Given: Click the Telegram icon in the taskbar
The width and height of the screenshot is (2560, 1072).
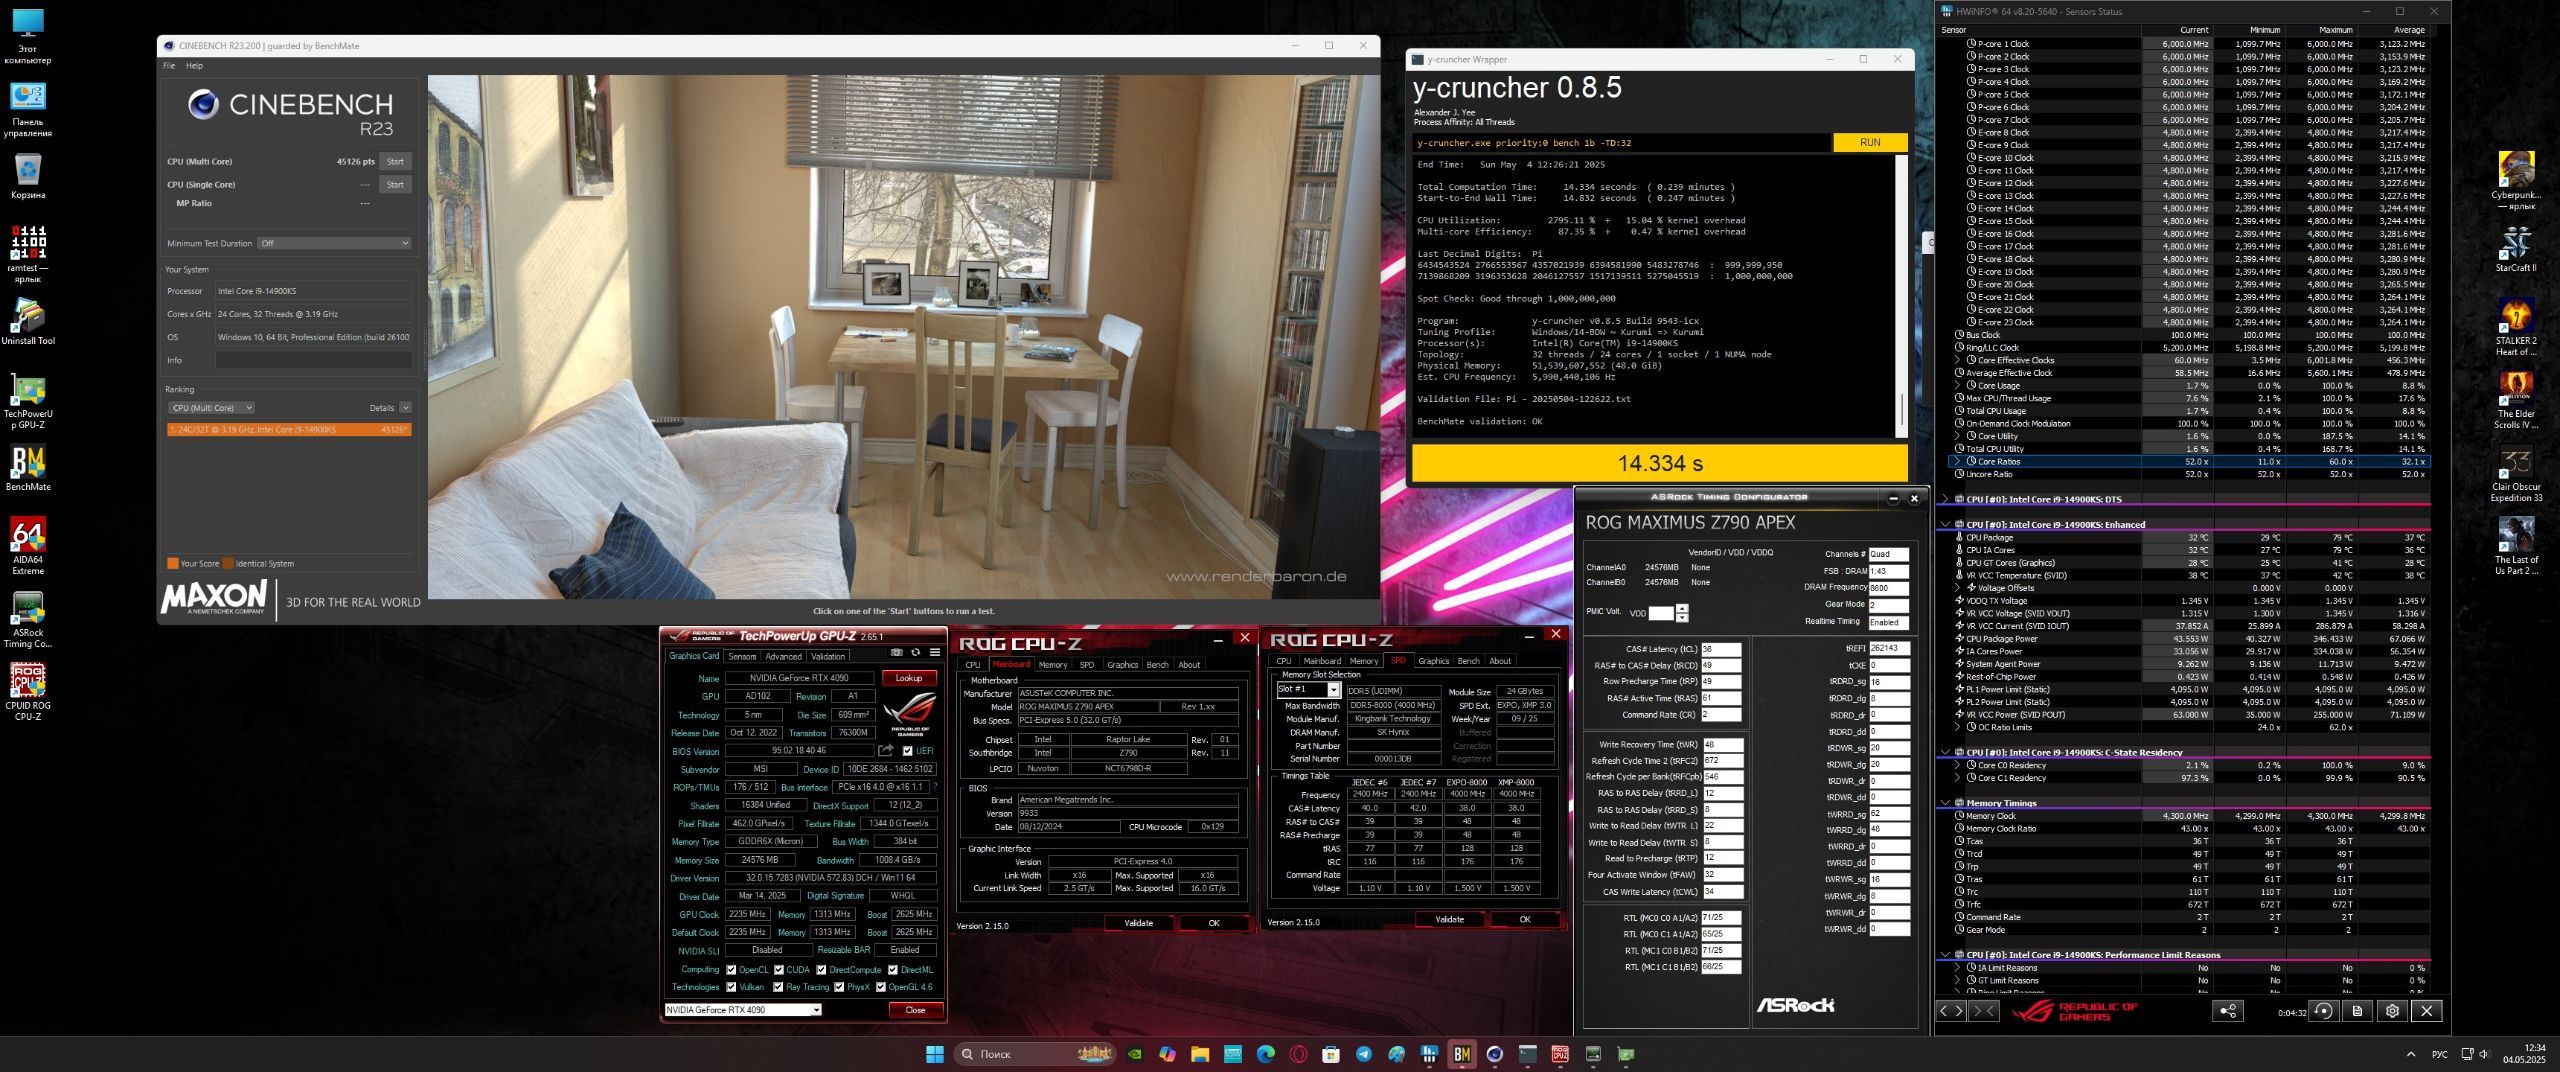Looking at the screenshot, I should coord(1363,1054).
